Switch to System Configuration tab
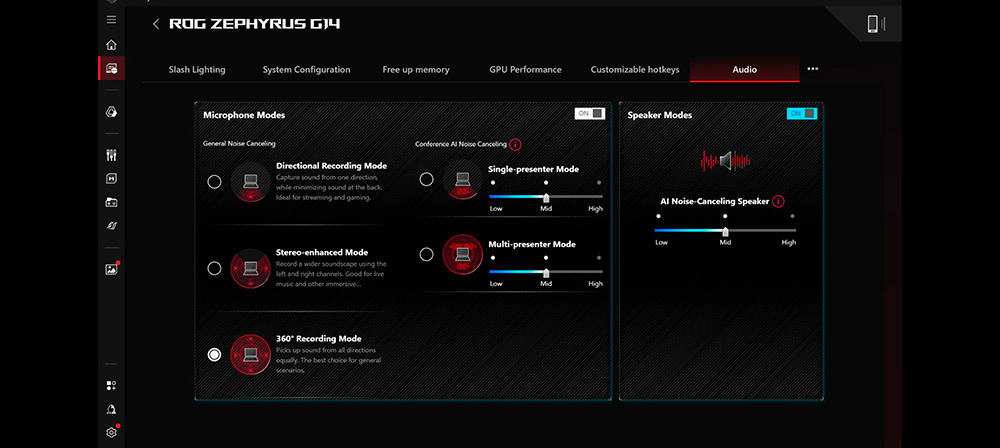The image size is (1000, 448). (x=306, y=70)
